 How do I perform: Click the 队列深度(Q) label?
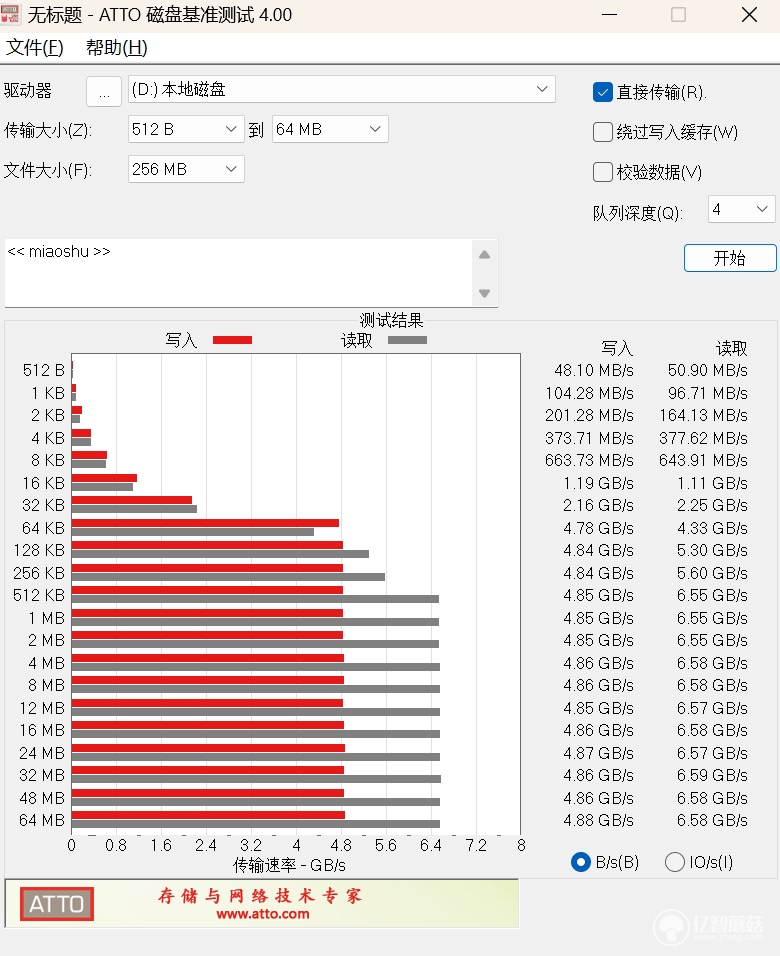click(638, 213)
